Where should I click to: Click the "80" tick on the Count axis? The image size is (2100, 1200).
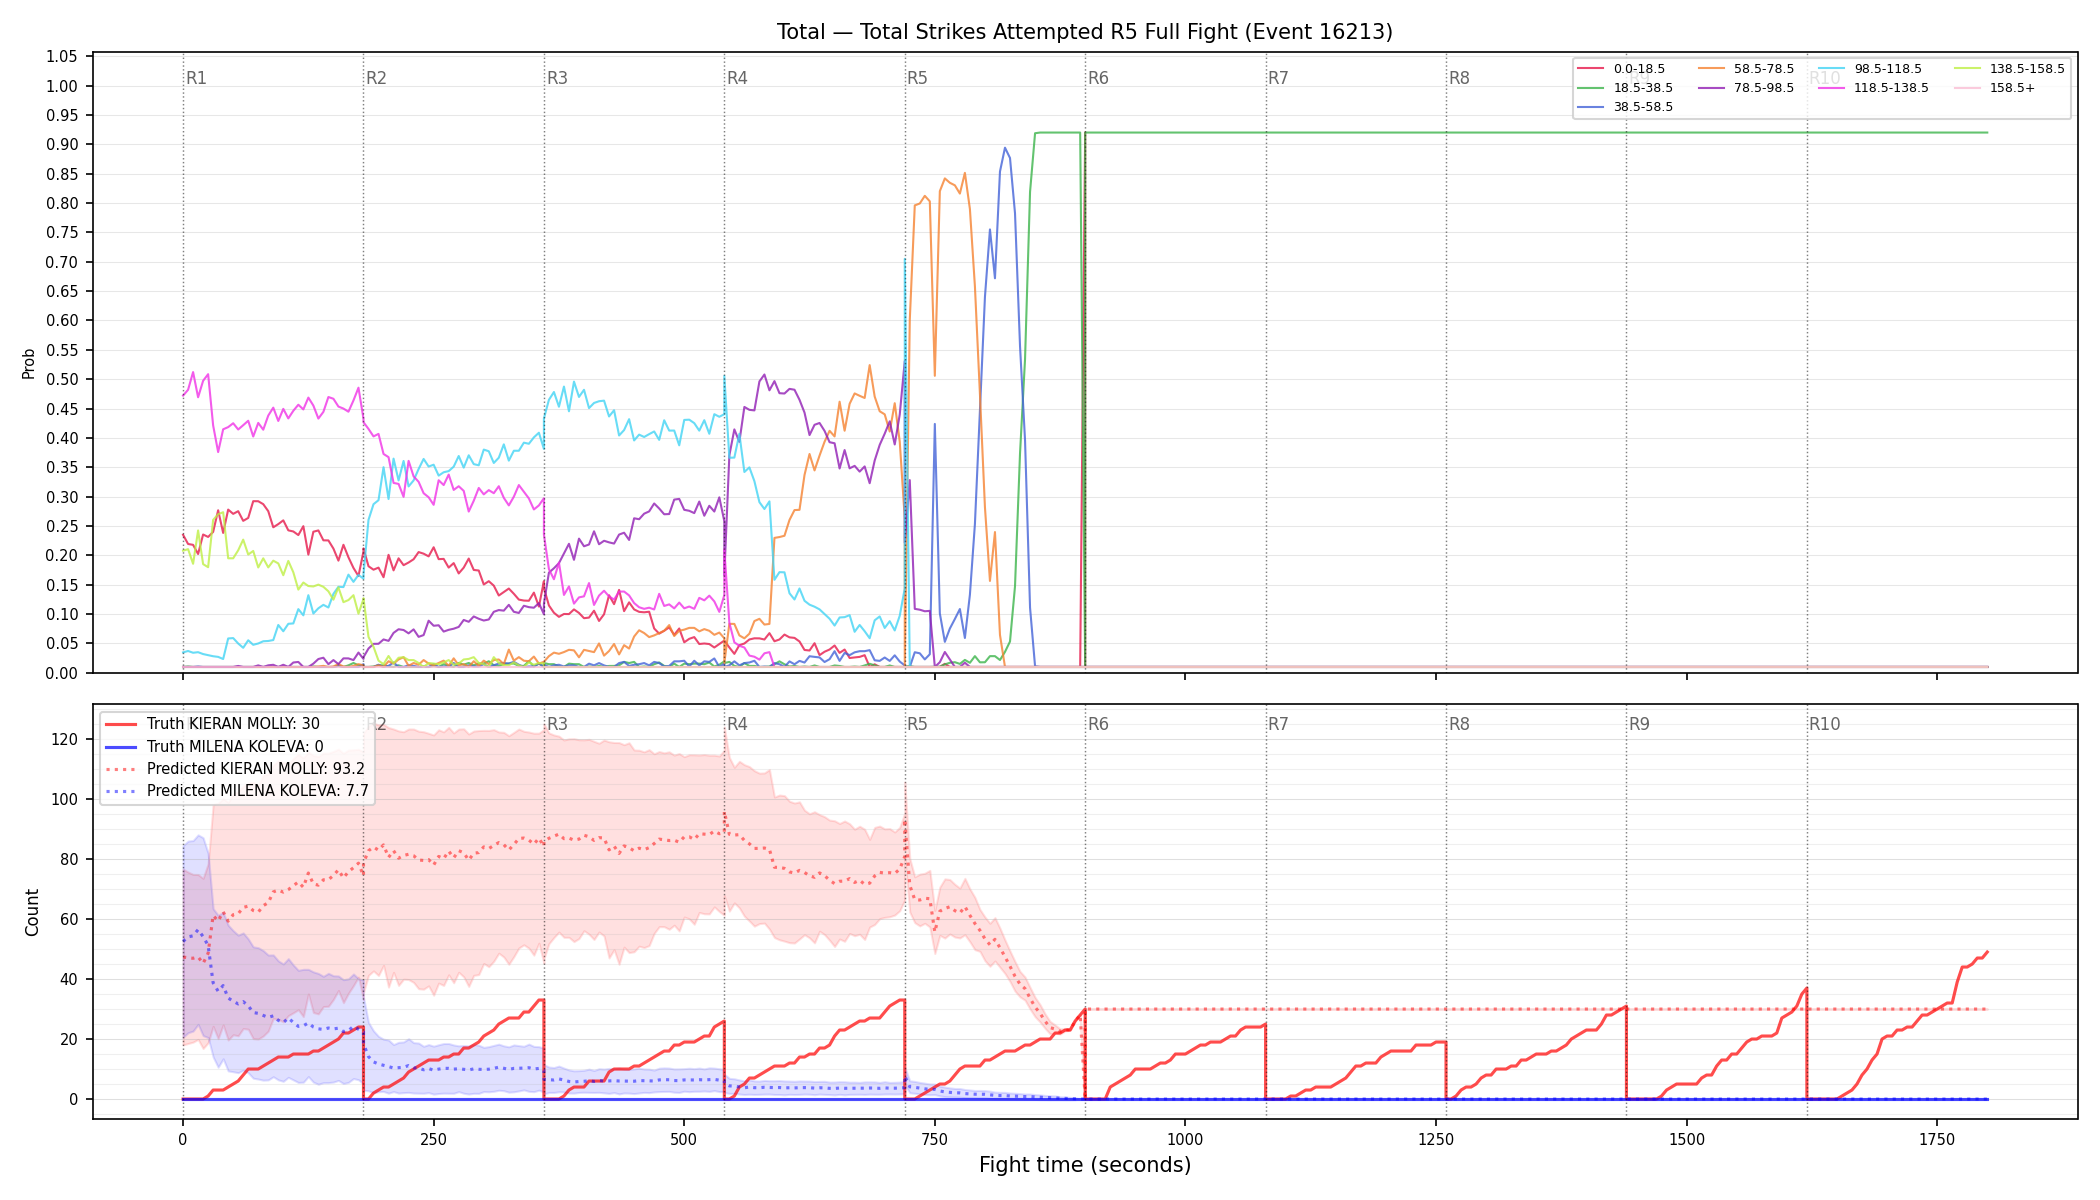point(70,859)
